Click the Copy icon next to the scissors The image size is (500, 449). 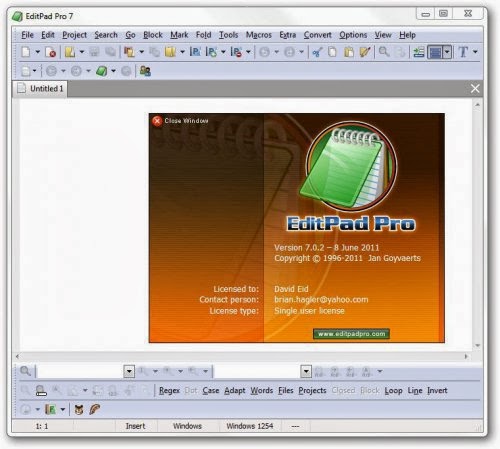(332, 52)
